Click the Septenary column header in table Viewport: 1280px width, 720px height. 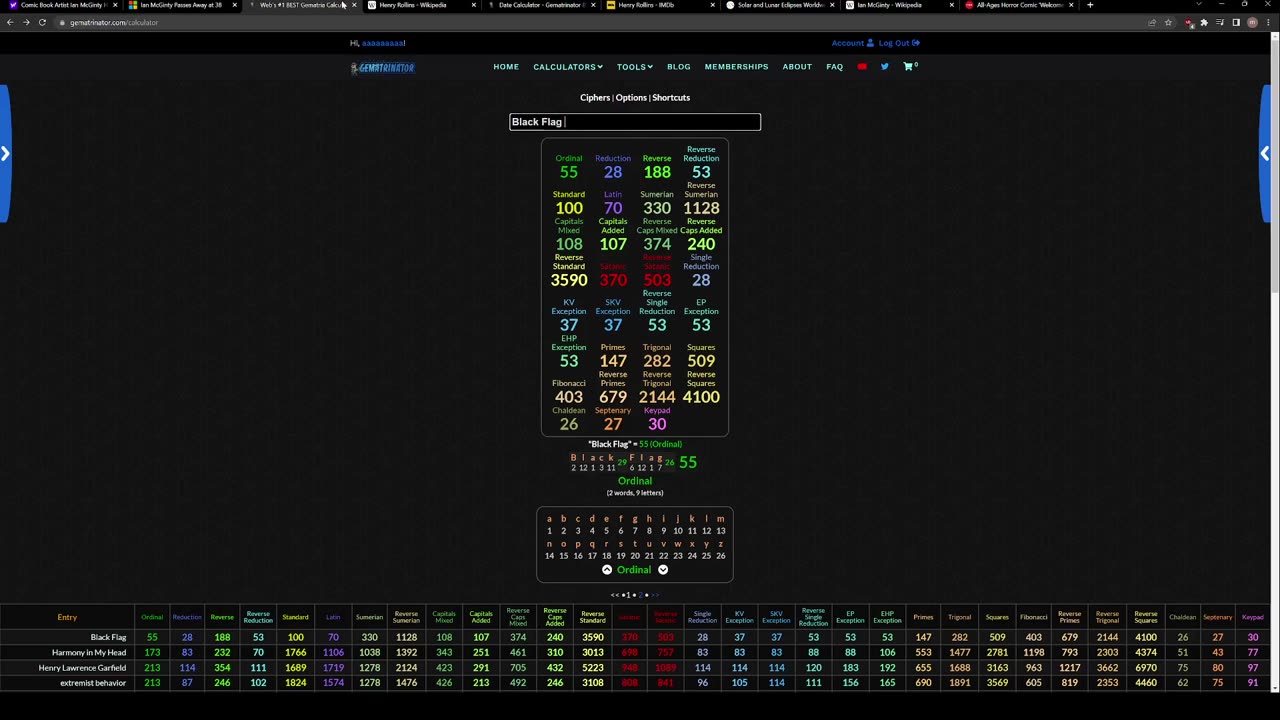(x=1217, y=617)
